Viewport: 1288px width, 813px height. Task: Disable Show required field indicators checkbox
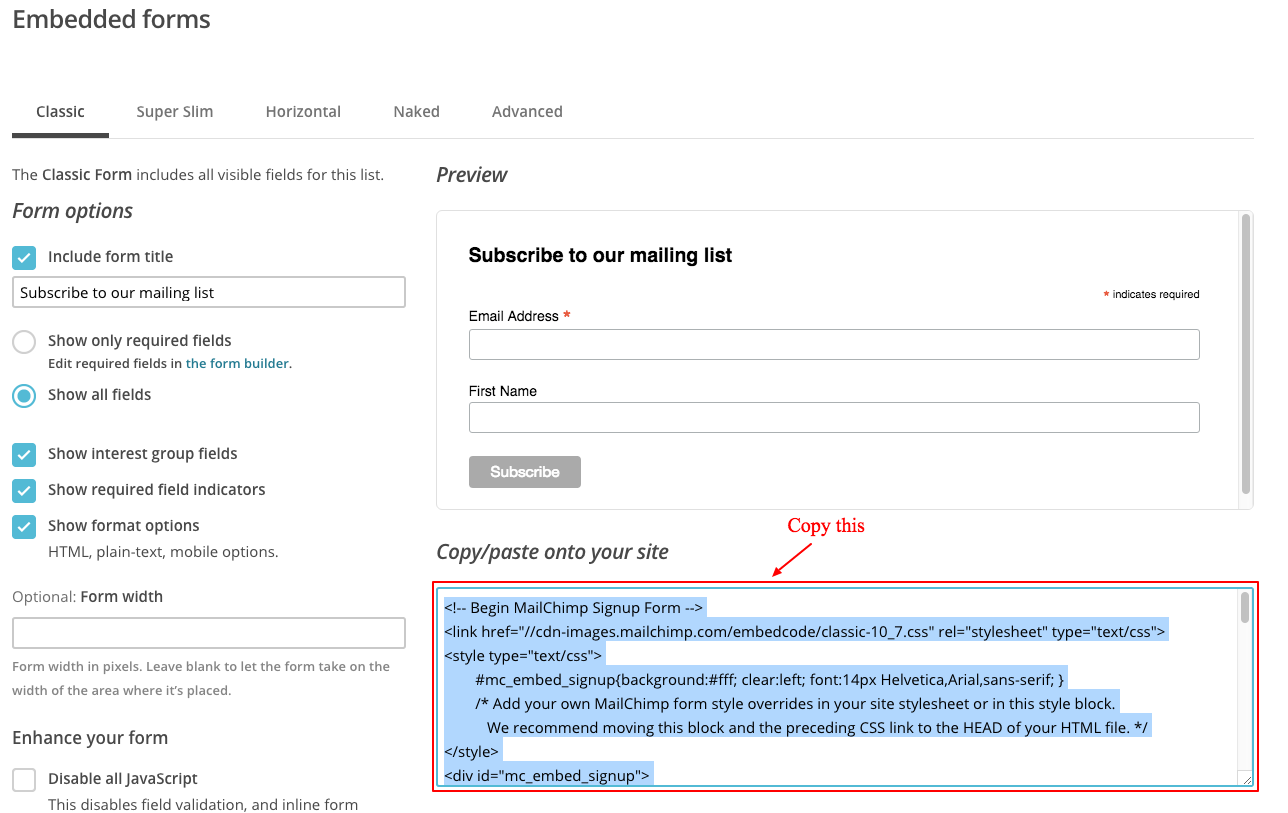(25, 491)
